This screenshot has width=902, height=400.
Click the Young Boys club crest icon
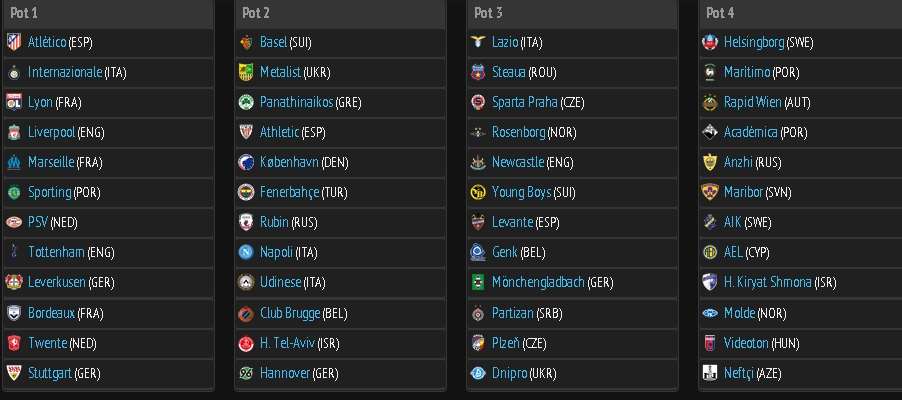point(478,192)
